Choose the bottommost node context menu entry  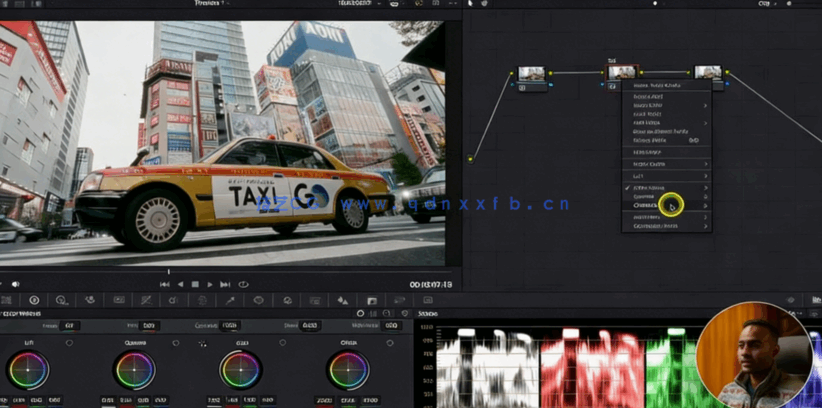pos(666,226)
